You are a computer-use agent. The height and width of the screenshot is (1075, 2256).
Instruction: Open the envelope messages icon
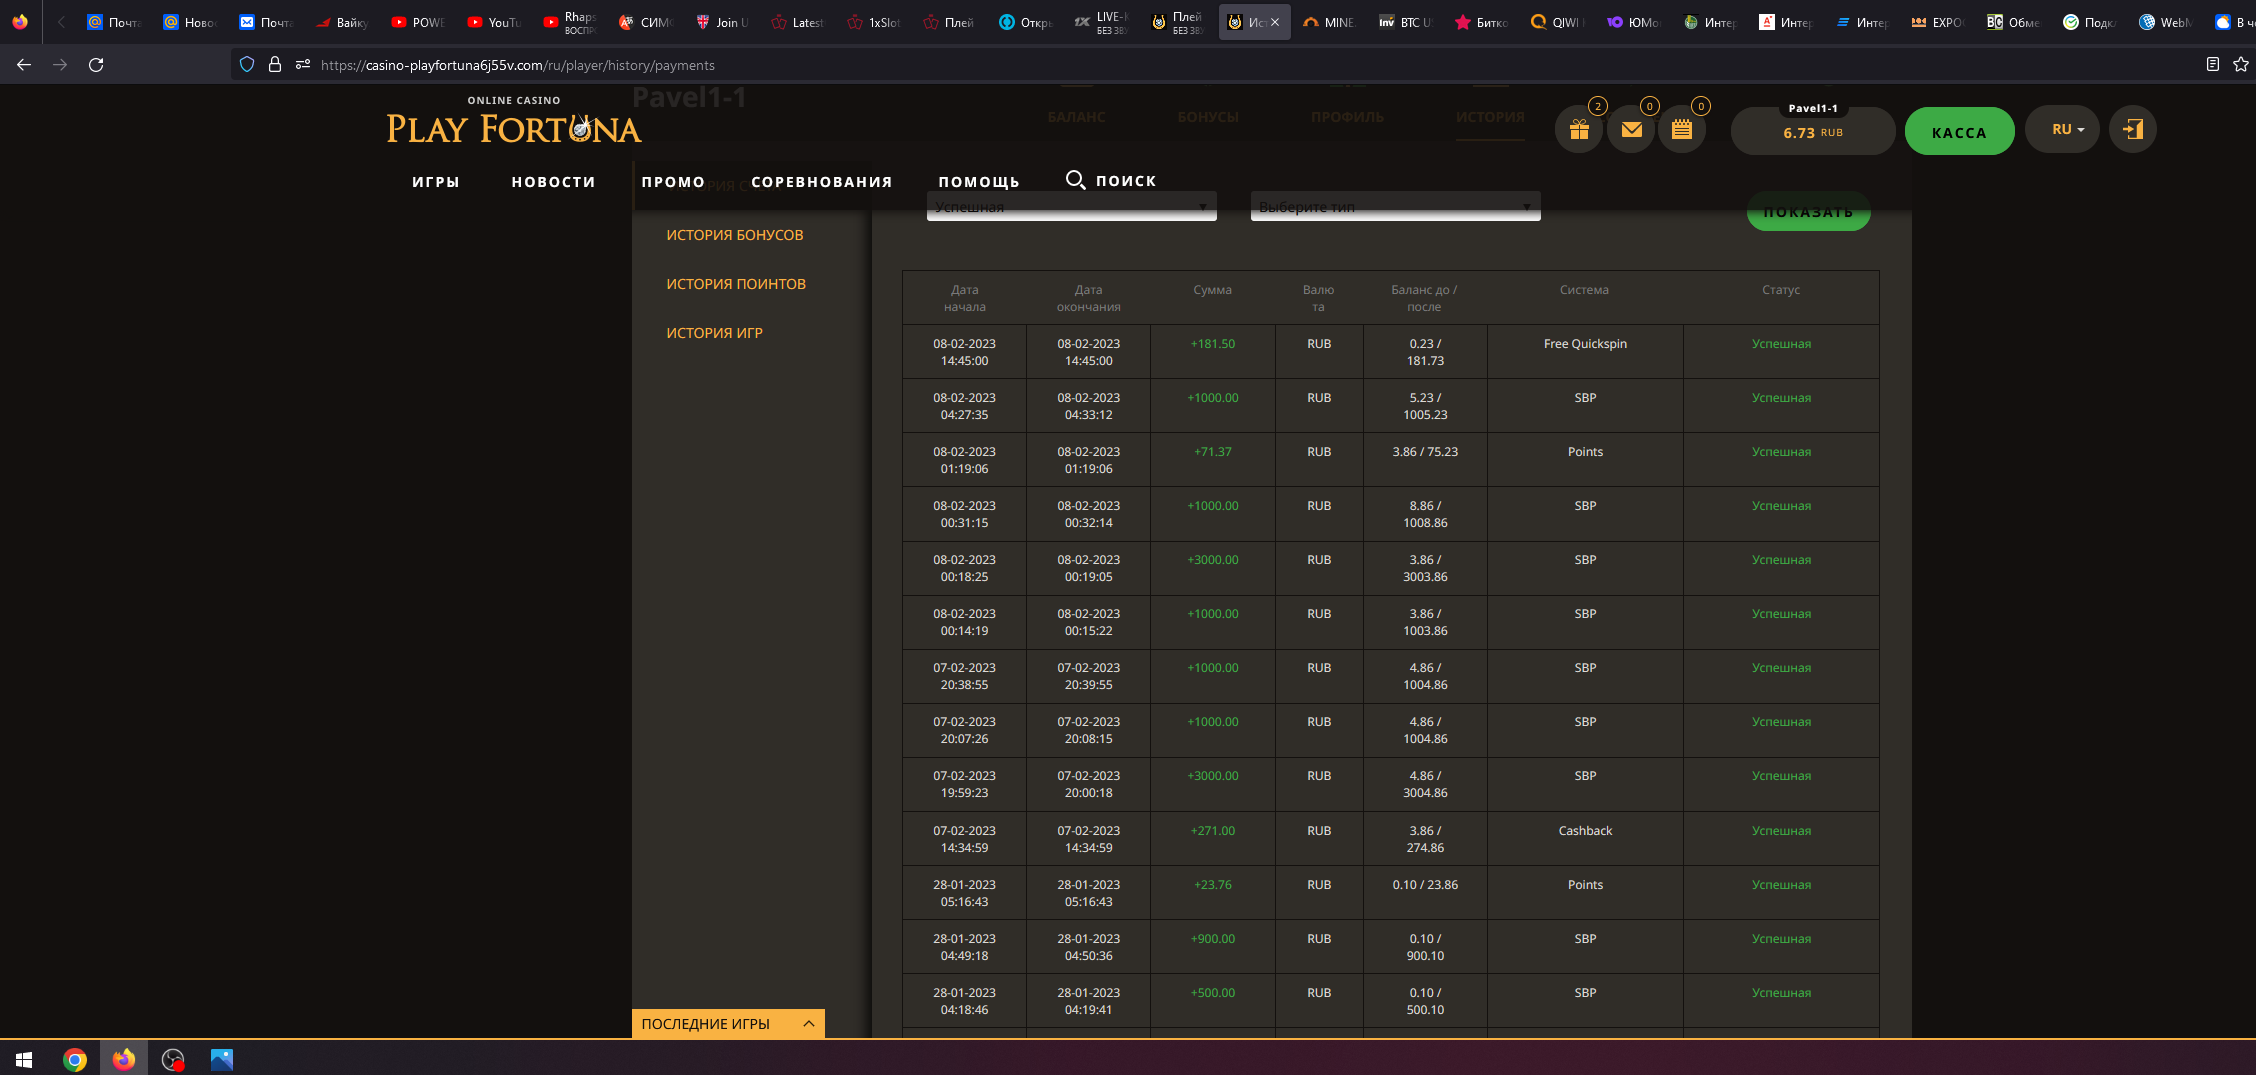click(x=1631, y=130)
